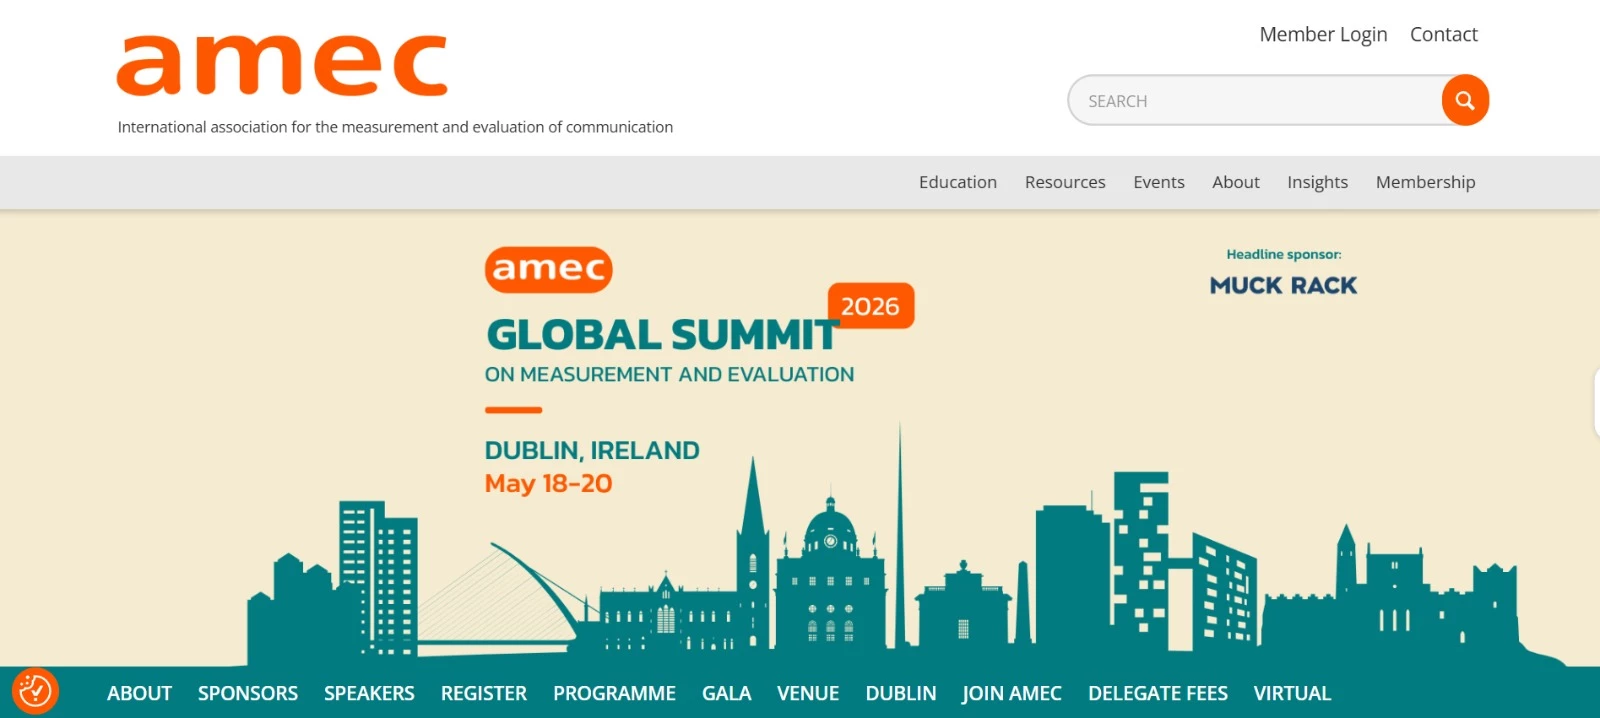Go to REGISTER section
Viewport: 1600px width, 718px height.
click(484, 693)
